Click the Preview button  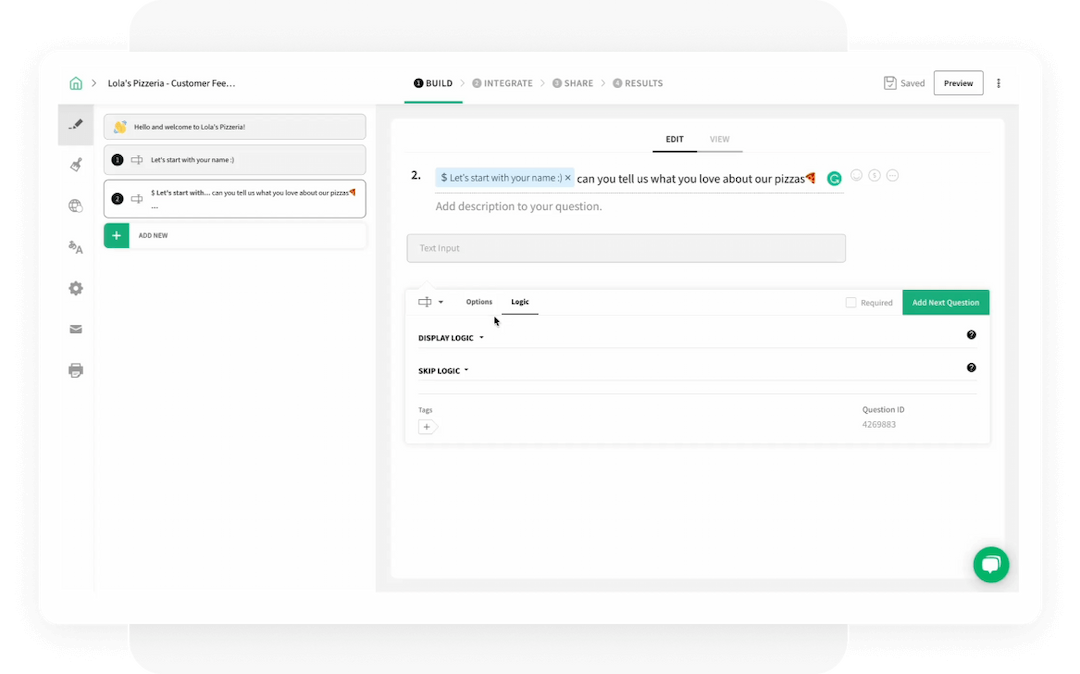point(958,83)
